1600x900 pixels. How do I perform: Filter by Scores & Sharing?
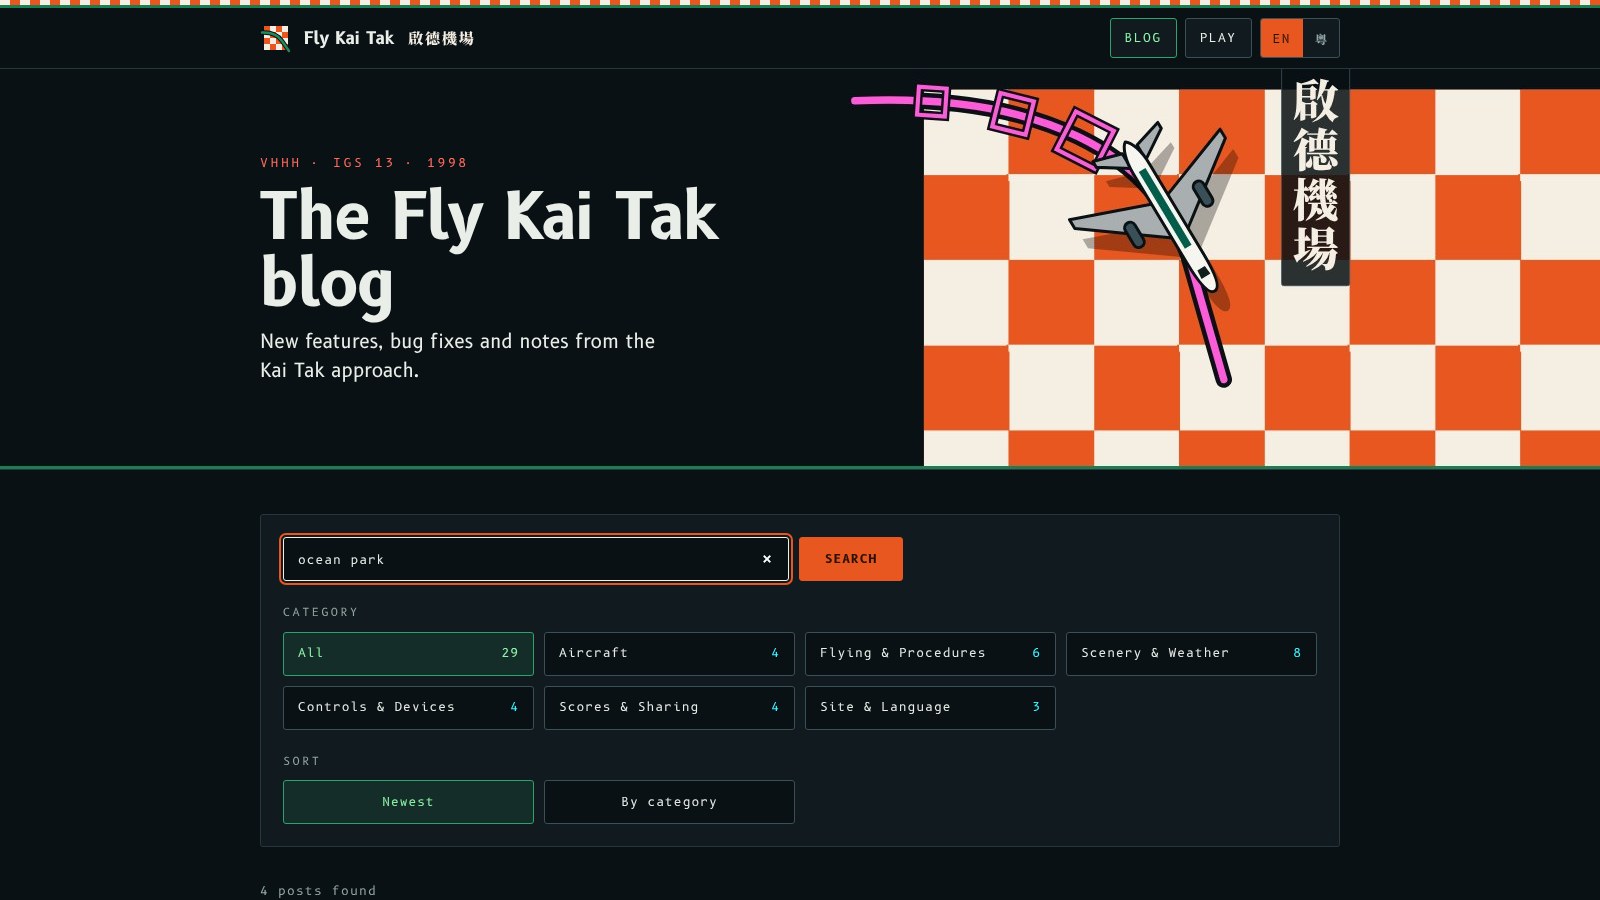tap(669, 707)
